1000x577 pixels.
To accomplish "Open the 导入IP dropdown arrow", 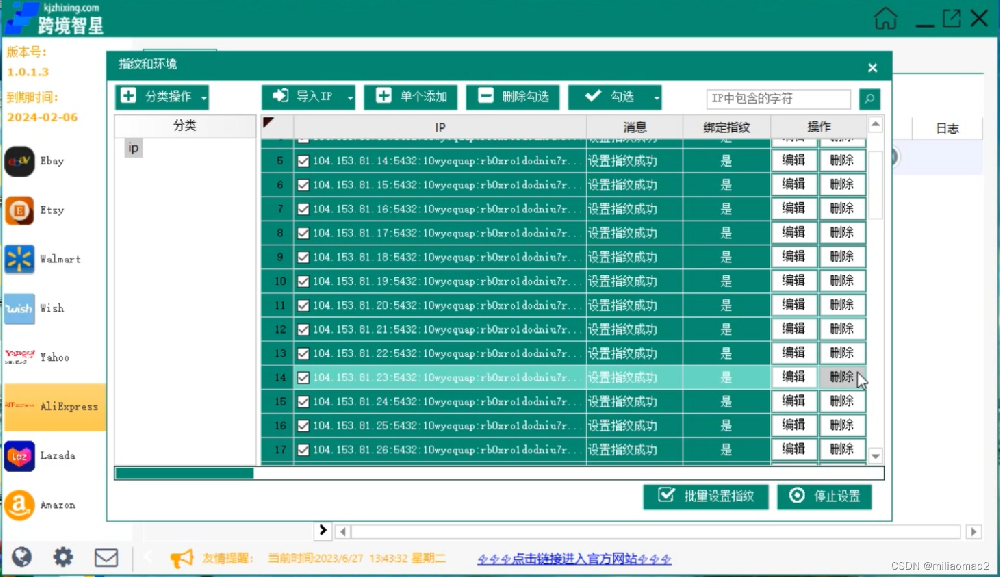I will (350, 97).
